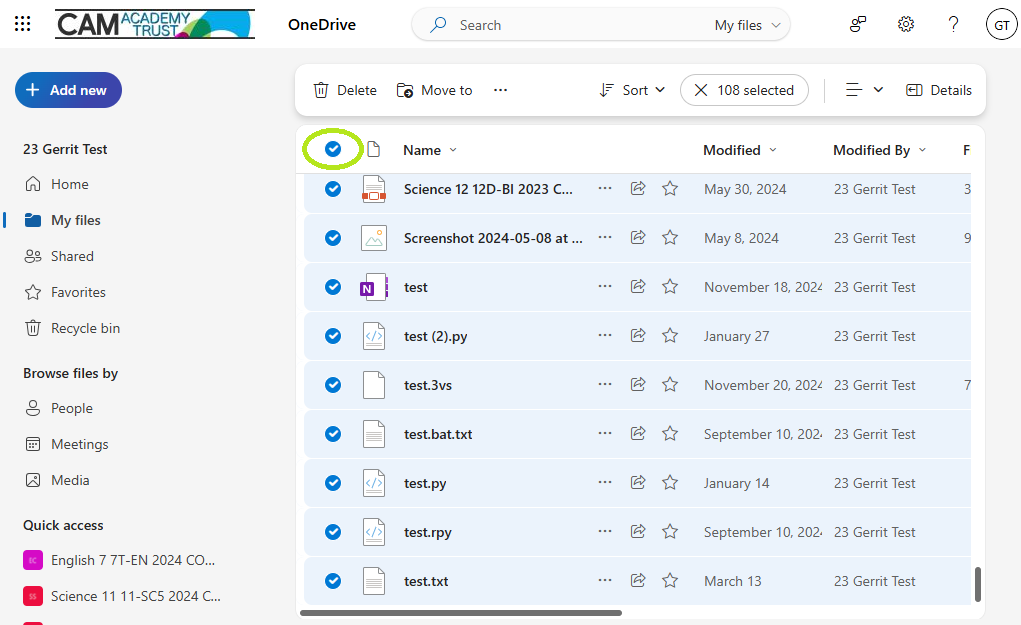Click the file type column header icon
Screen dimensions: 1021x625
pos(374,149)
